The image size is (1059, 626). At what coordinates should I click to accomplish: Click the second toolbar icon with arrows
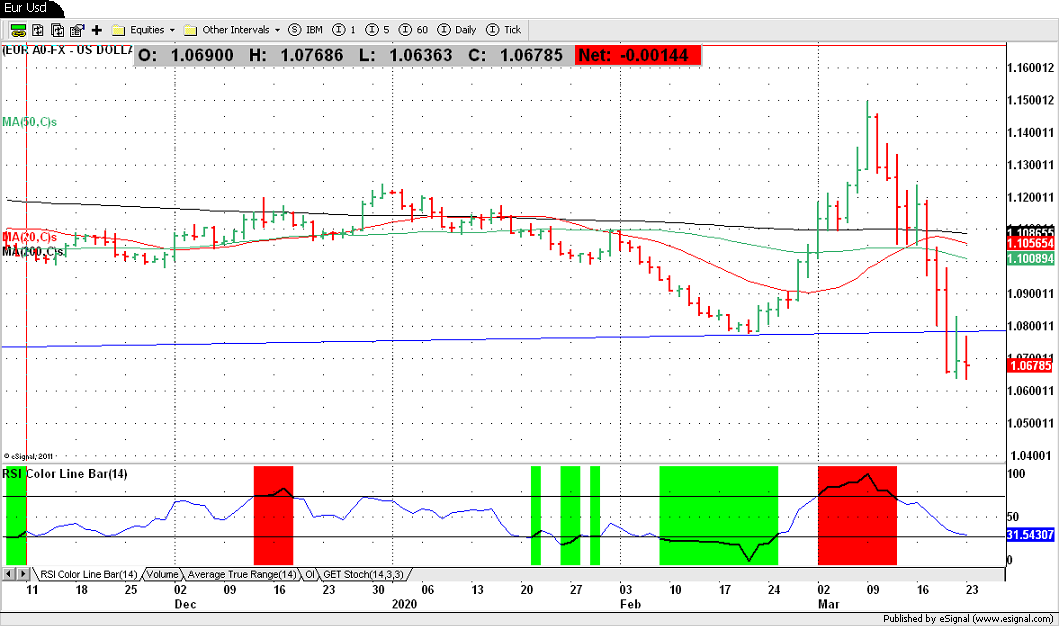[x=38, y=30]
